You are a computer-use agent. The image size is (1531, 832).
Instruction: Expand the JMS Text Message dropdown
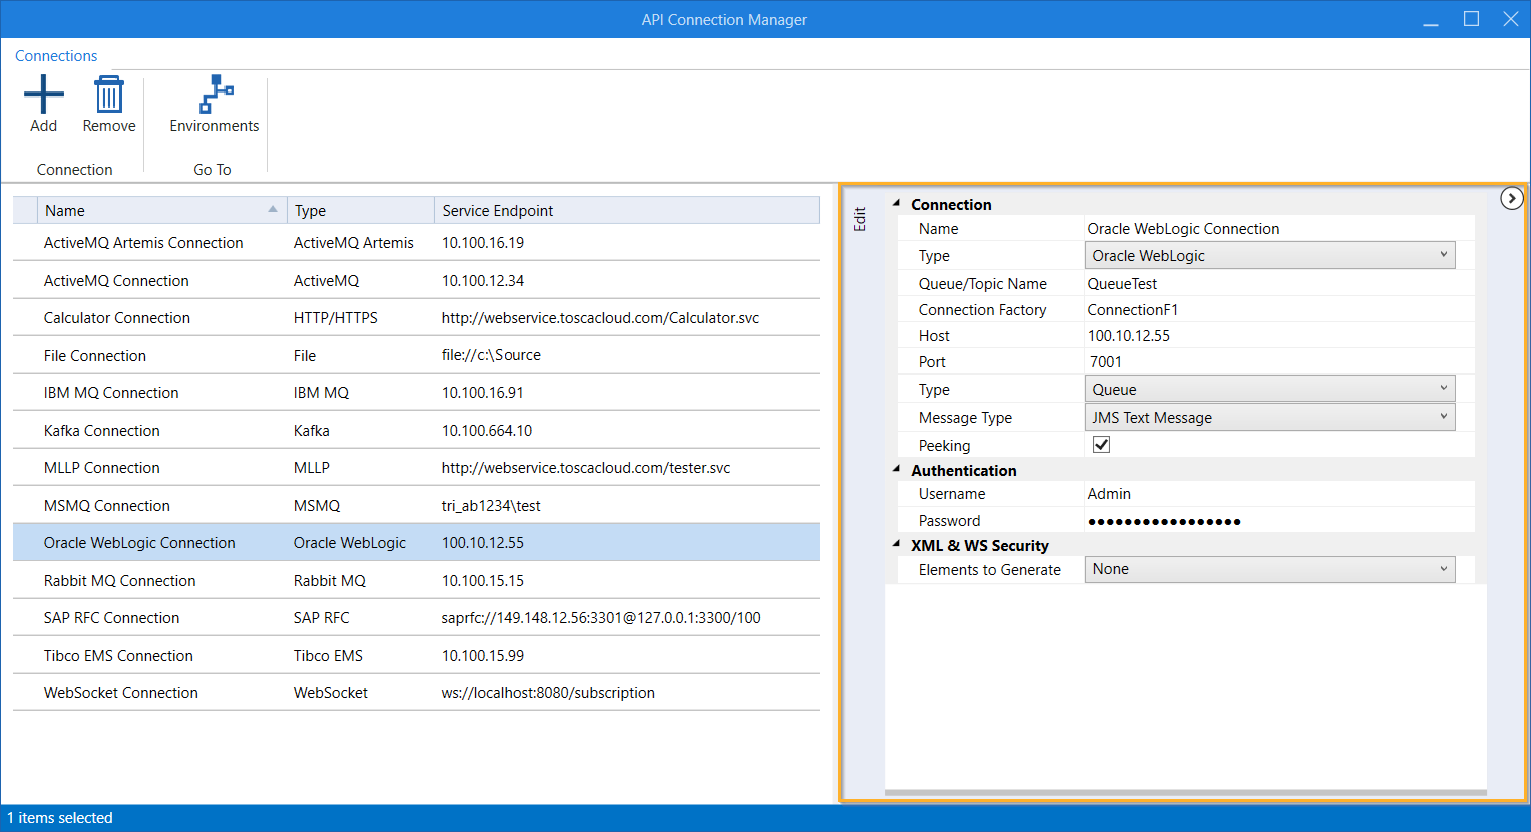tap(1443, 417)
